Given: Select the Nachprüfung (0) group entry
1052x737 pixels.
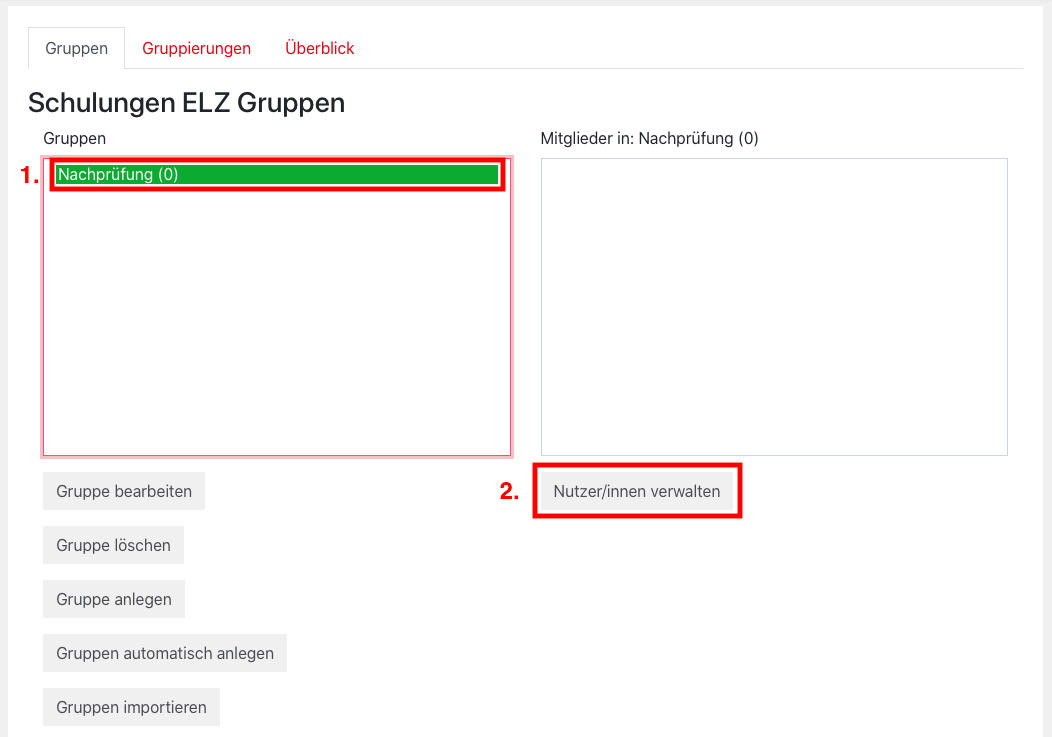Looking at the screenshot, I should coord(277,174).
